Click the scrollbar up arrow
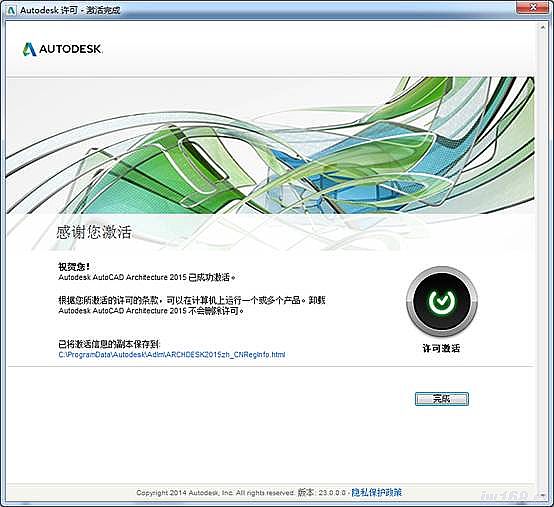The height and width of the screenshot is (507, 554). 542,27
